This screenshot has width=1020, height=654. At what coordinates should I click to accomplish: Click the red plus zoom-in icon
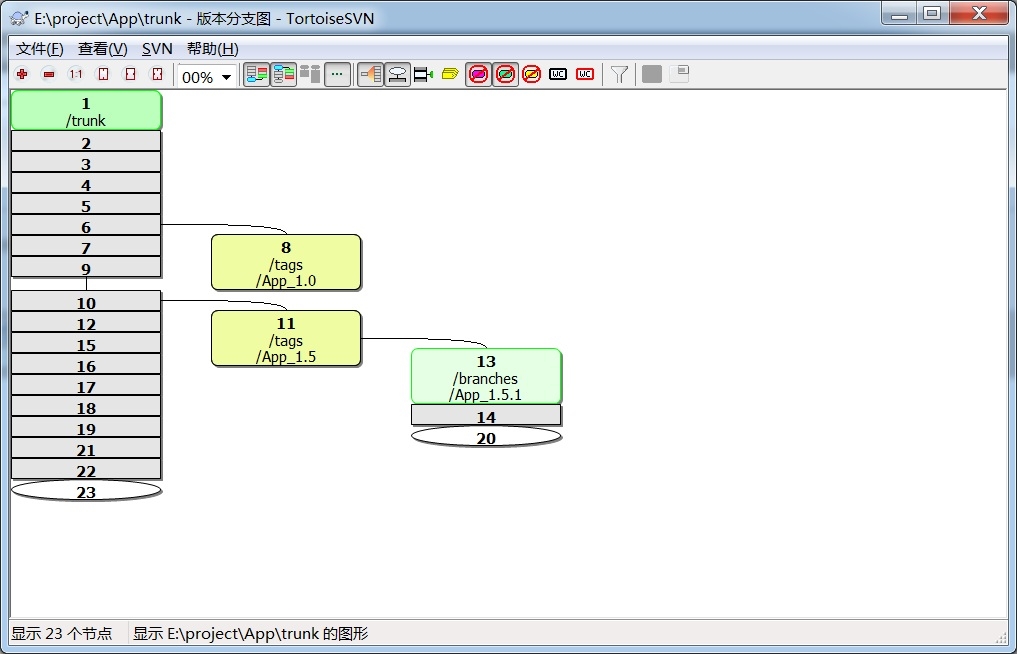[x=22, y=74]
